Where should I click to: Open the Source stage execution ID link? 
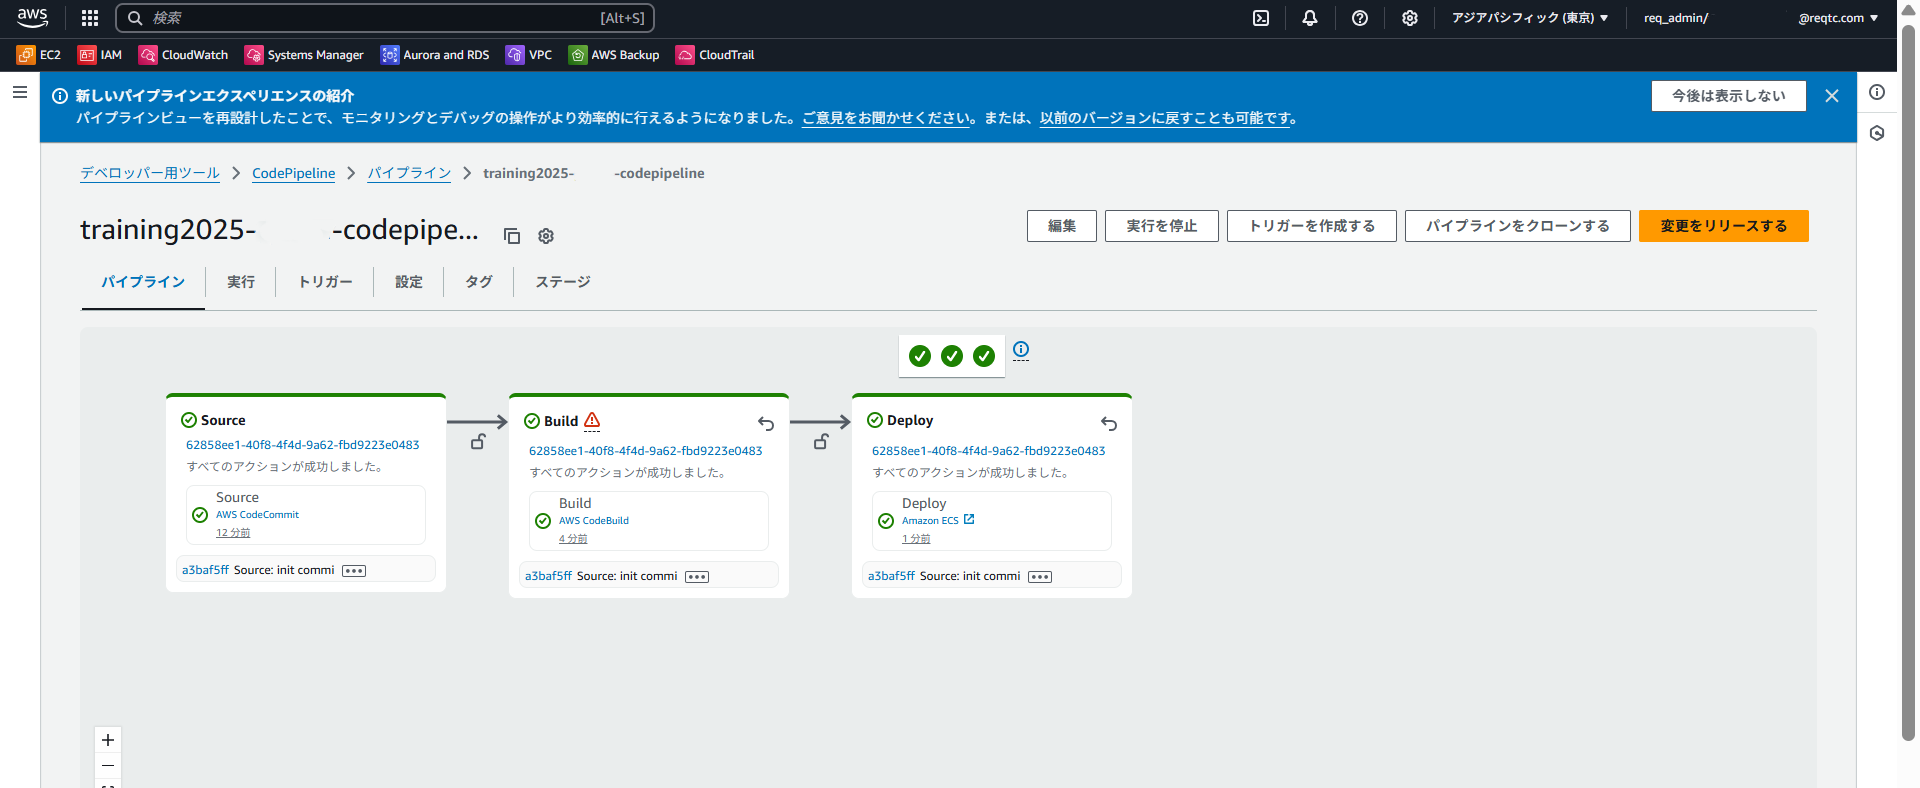point(303,445)
